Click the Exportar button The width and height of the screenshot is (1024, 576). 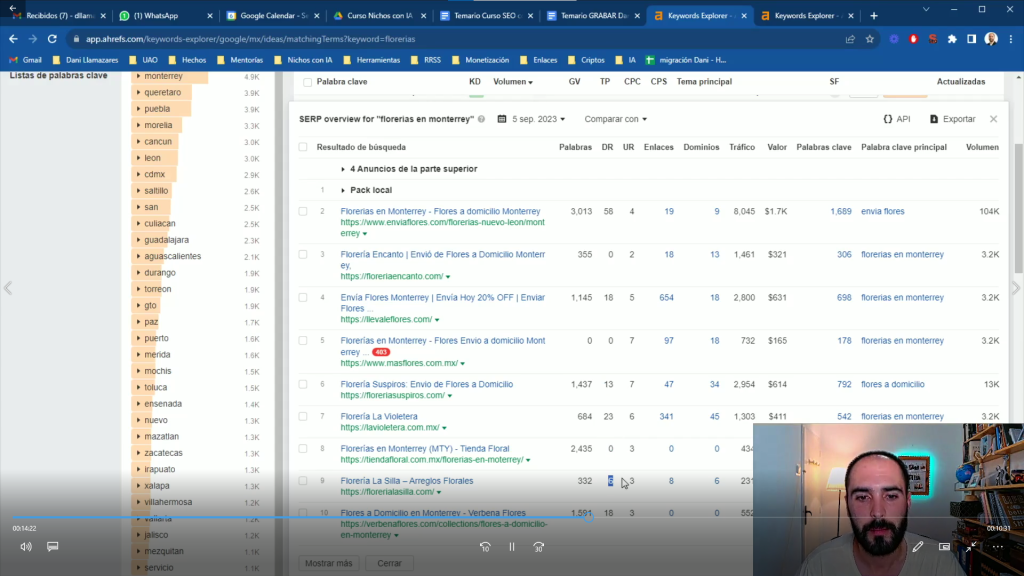[x=952, y=119]
